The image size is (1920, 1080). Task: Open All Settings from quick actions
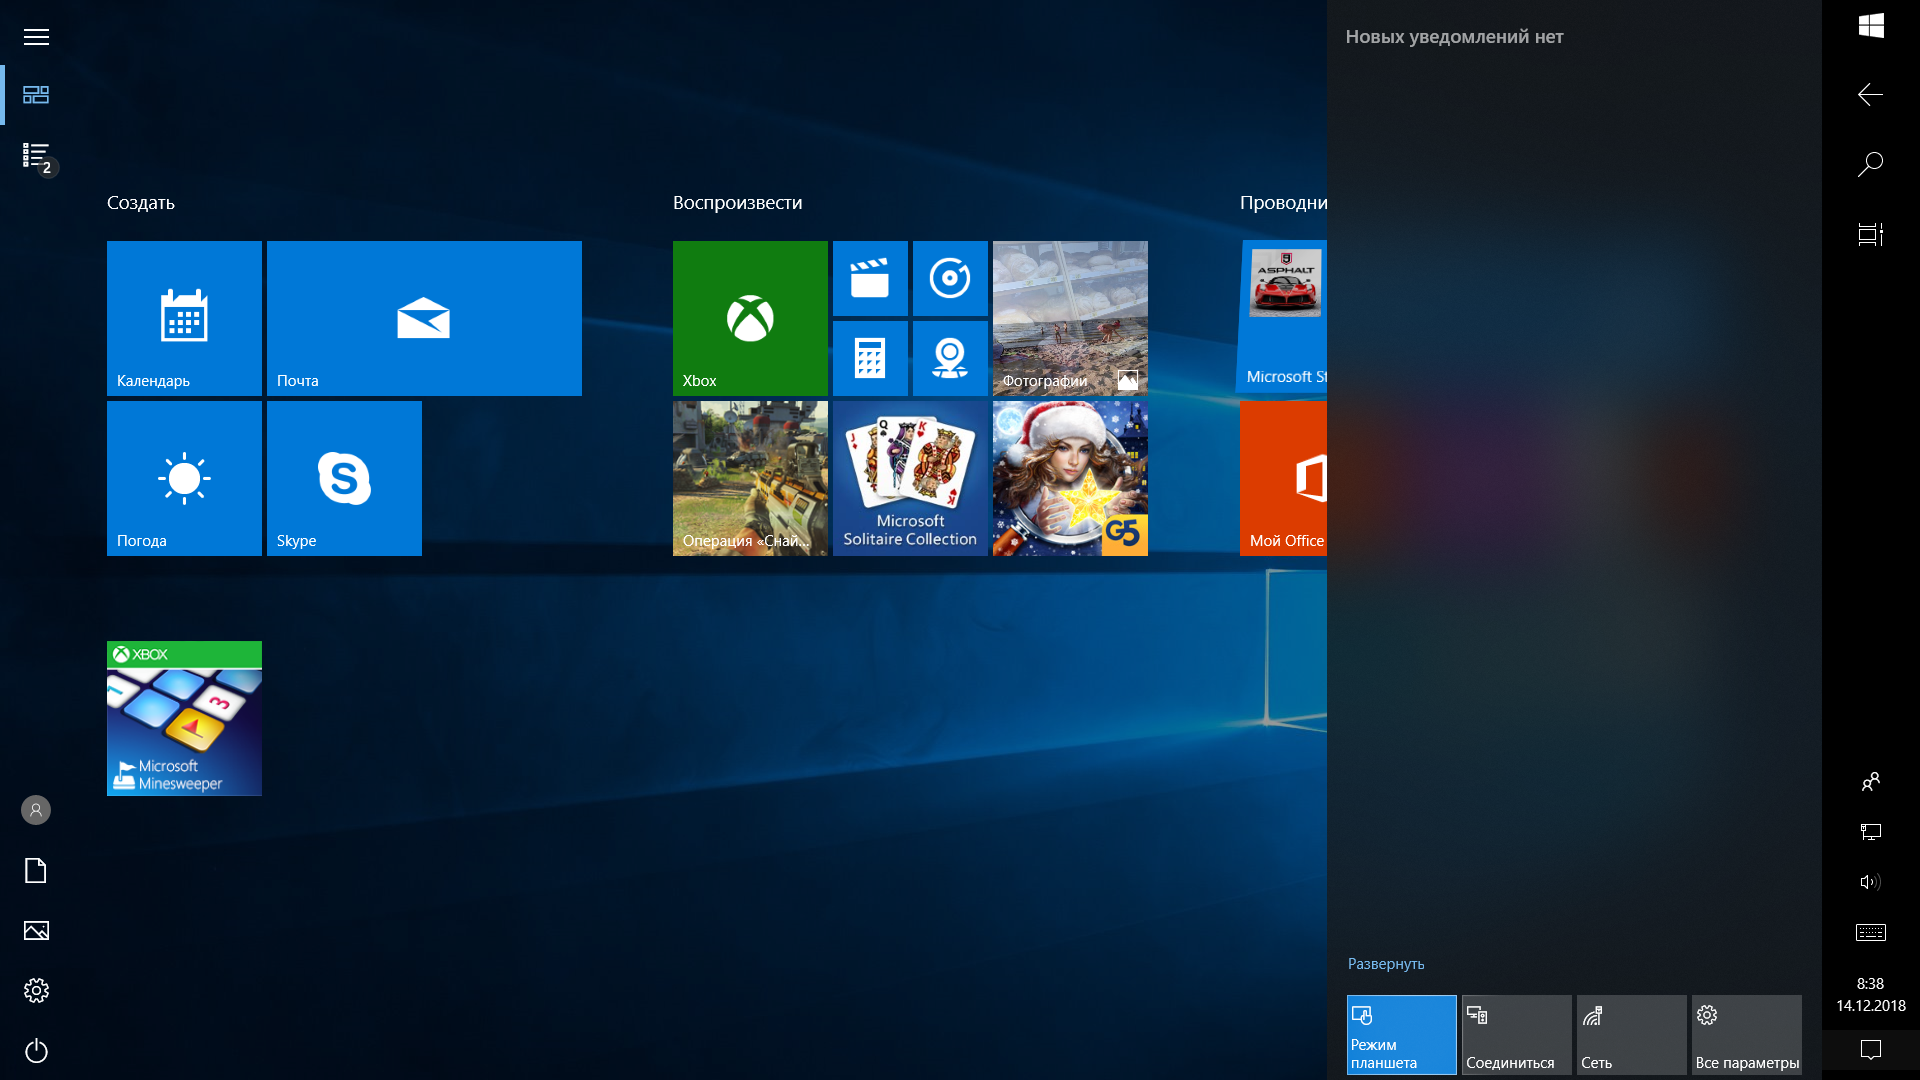point(1746,1033)
